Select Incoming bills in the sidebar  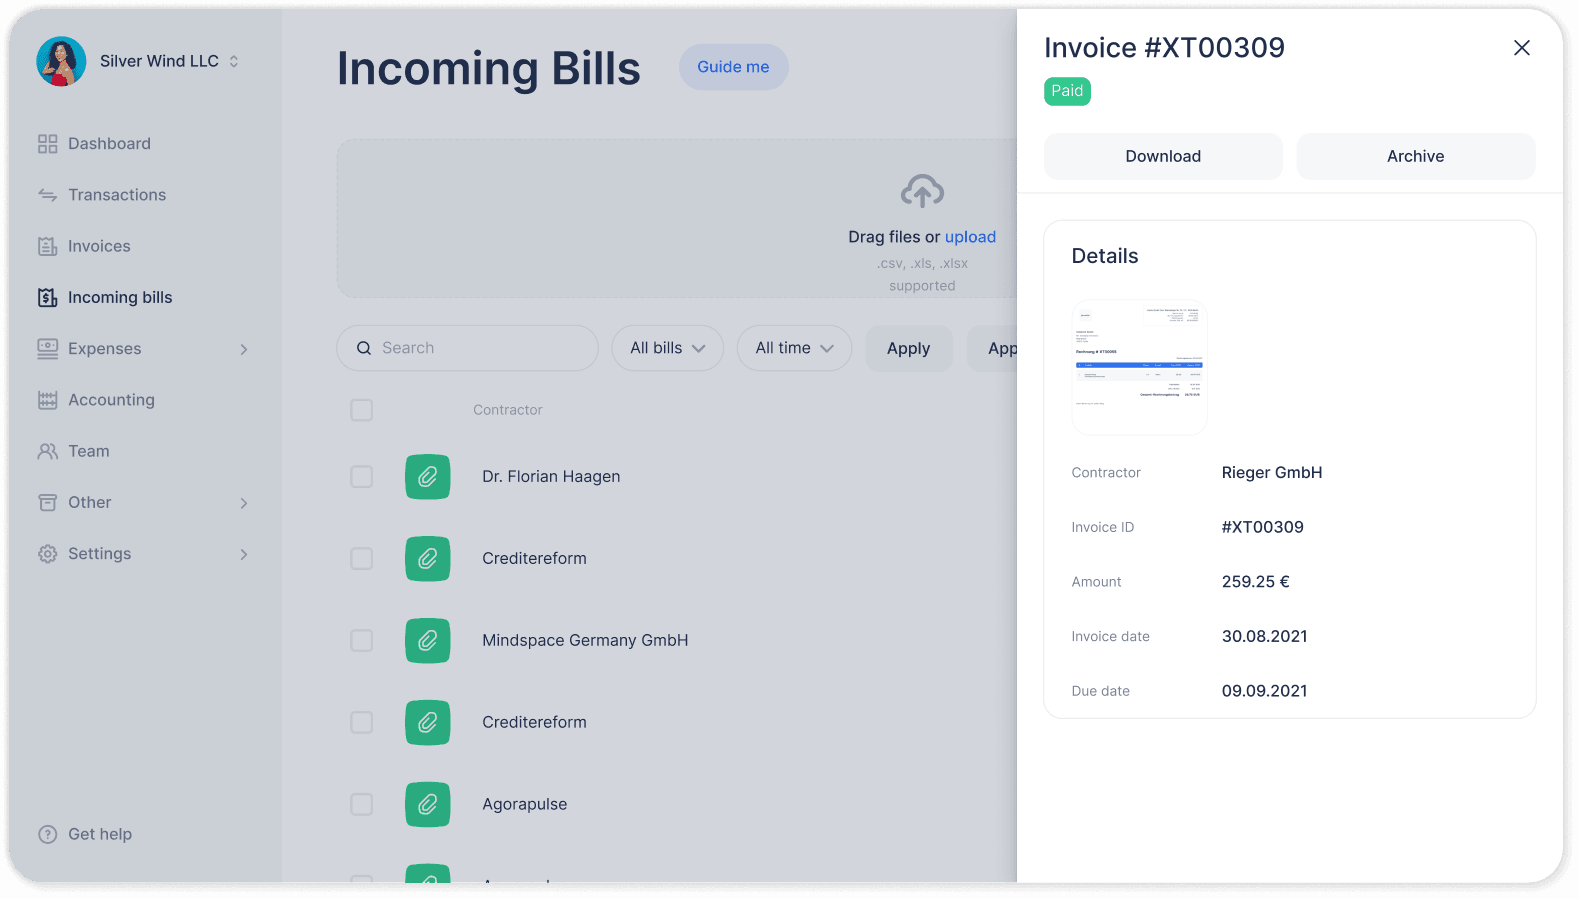pos(120,297)
